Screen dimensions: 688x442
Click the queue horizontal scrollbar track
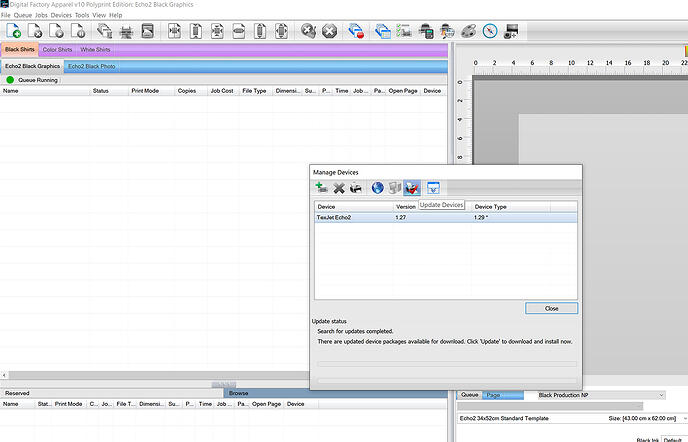click(159, 375)
